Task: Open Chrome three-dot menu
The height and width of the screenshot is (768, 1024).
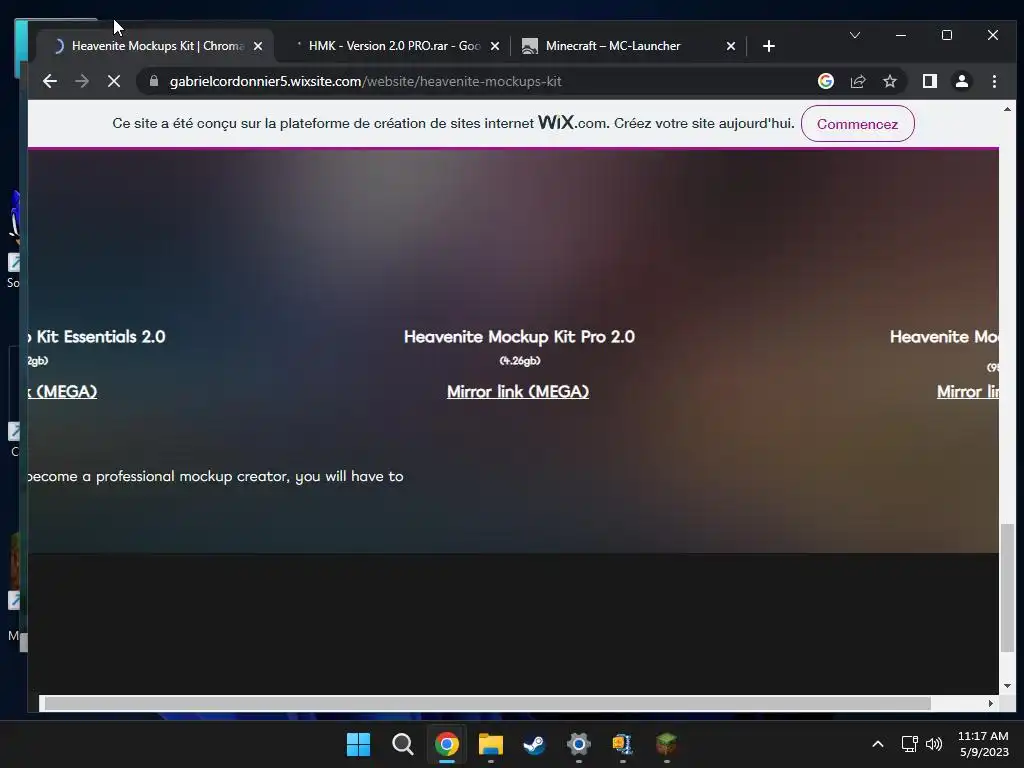Action: [994, 81]
